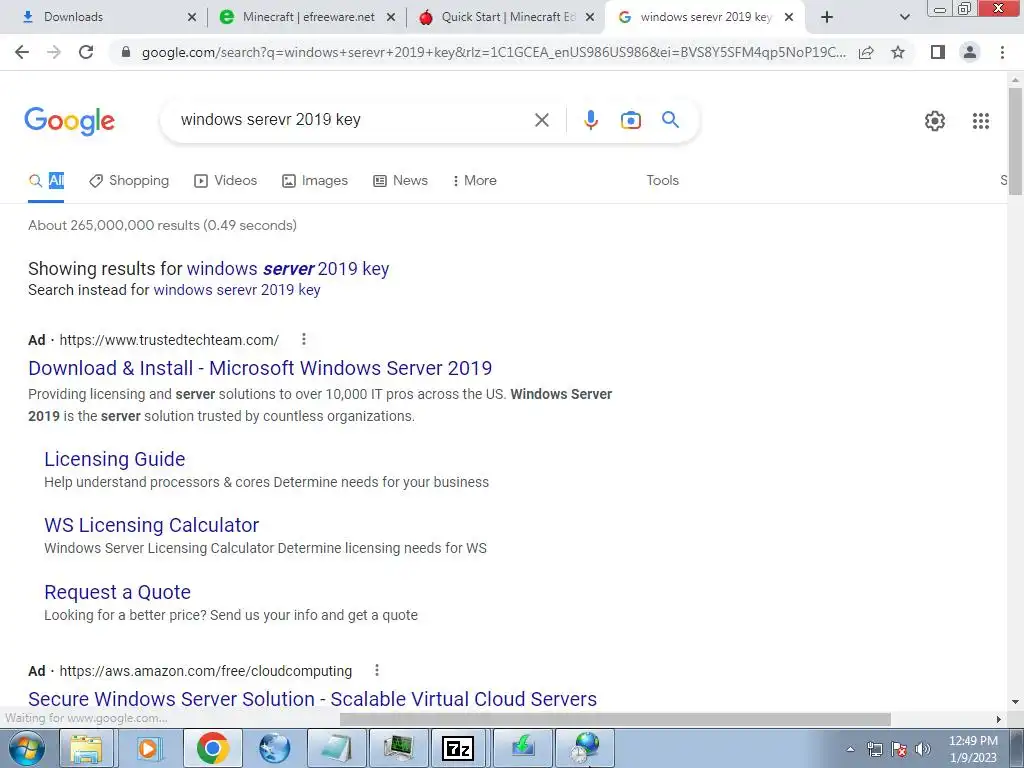The image size is (1024, 768).
Task: Click the address bar URL
Action: pyautogui.click(x=493, y=53)
